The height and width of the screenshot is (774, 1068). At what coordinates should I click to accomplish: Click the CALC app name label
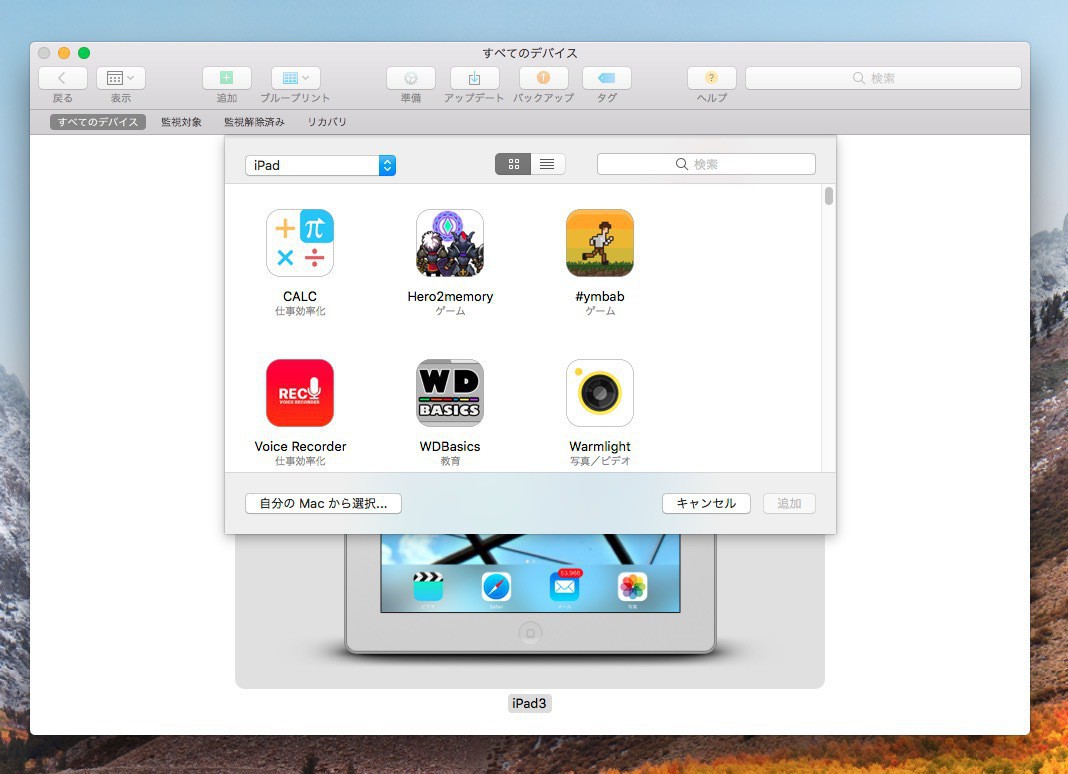pyautogui.click(x=300, y=296)
